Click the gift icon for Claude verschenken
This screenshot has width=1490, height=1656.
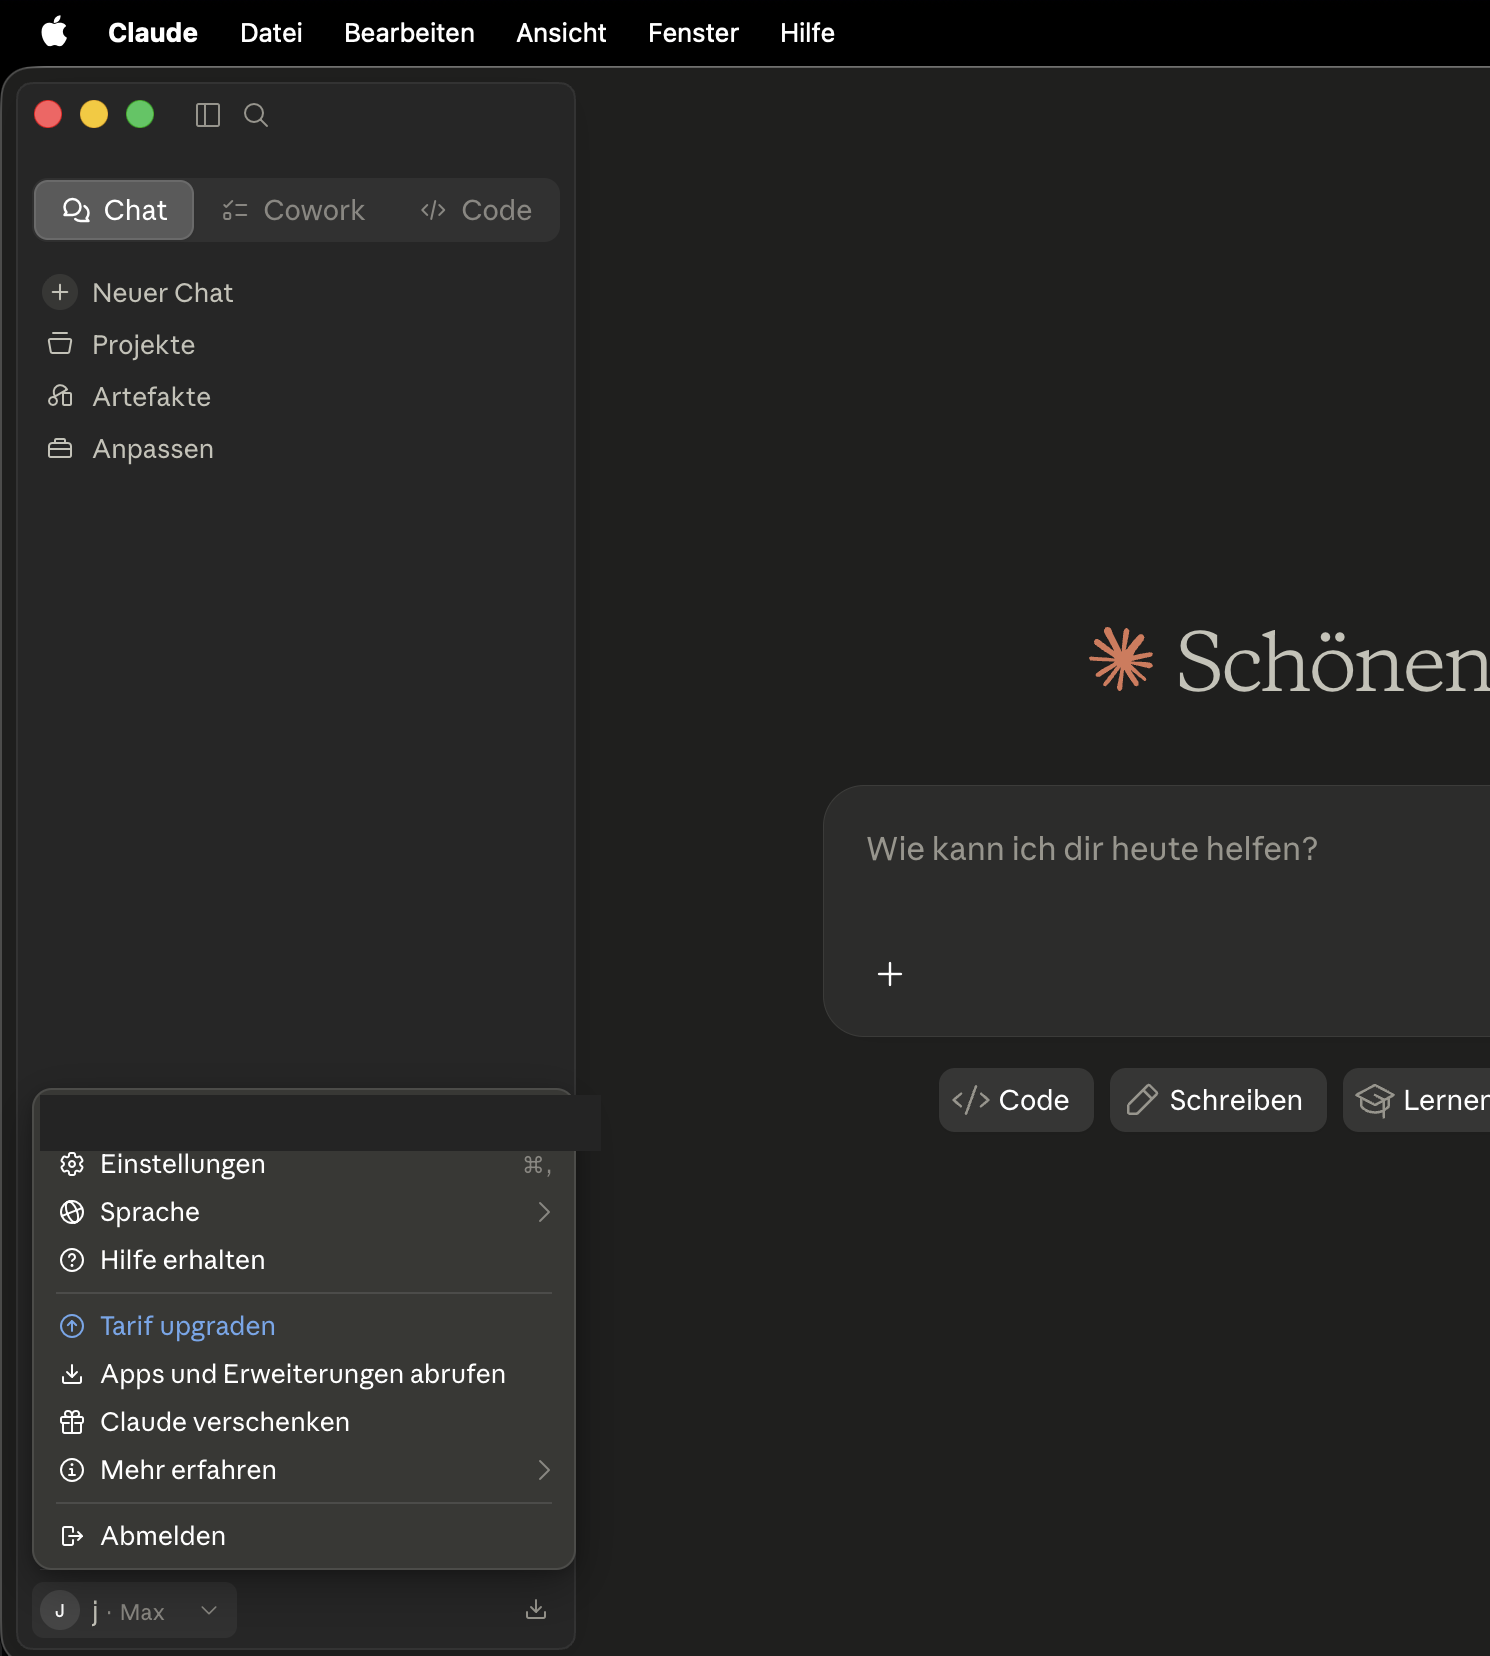pyautogui.click(x=72, y=1422)
